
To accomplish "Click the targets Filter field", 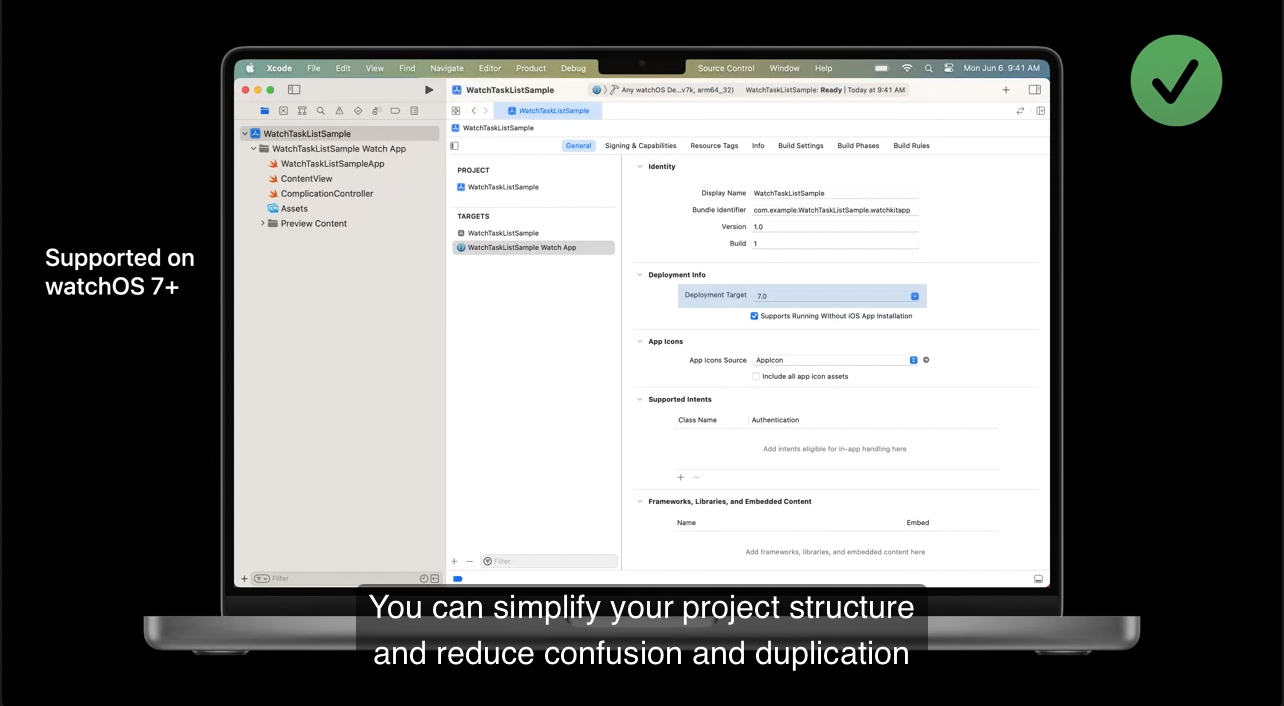I will point(549,561).
